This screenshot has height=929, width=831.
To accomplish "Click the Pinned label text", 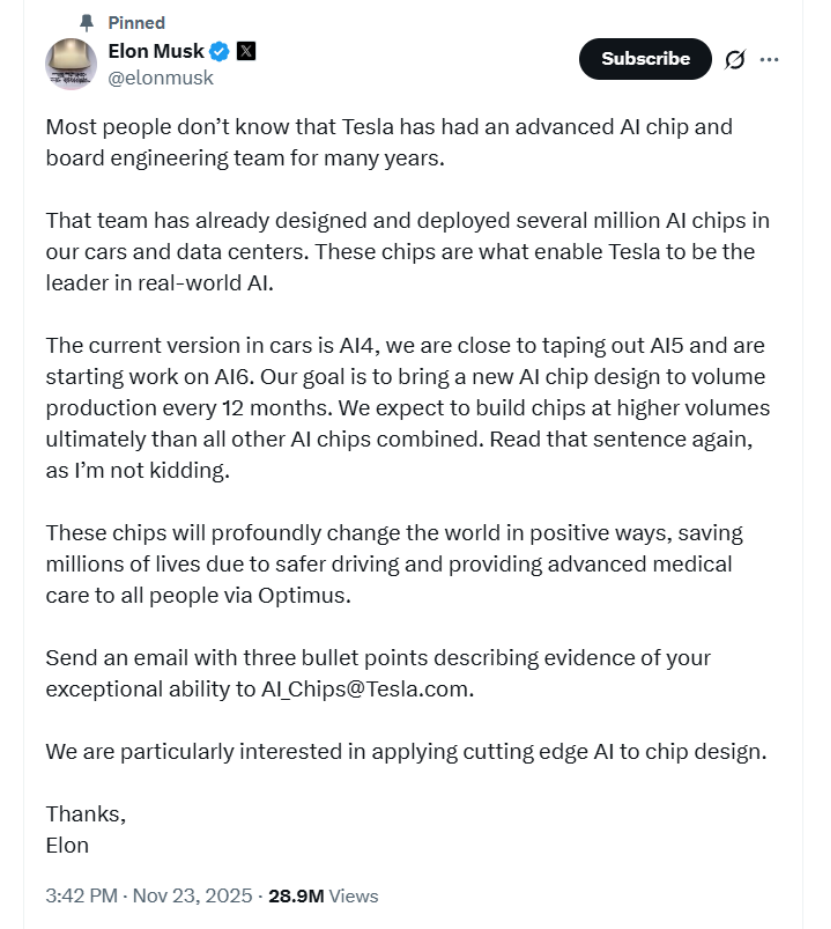I will click(x=136, y=22).
